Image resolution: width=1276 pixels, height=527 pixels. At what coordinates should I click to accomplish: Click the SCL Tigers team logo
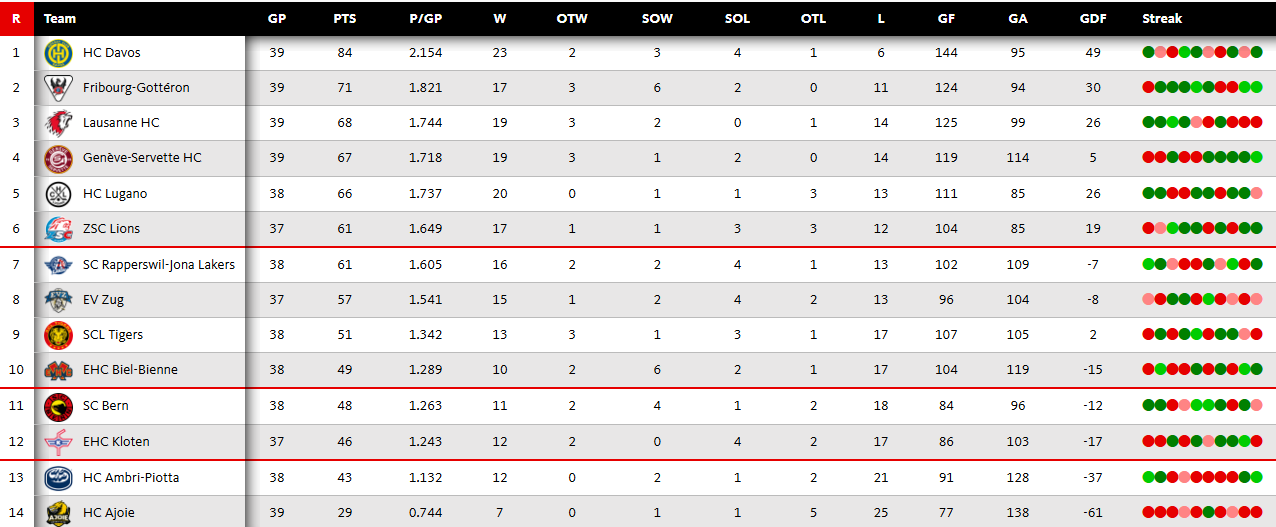click(58, 335)
